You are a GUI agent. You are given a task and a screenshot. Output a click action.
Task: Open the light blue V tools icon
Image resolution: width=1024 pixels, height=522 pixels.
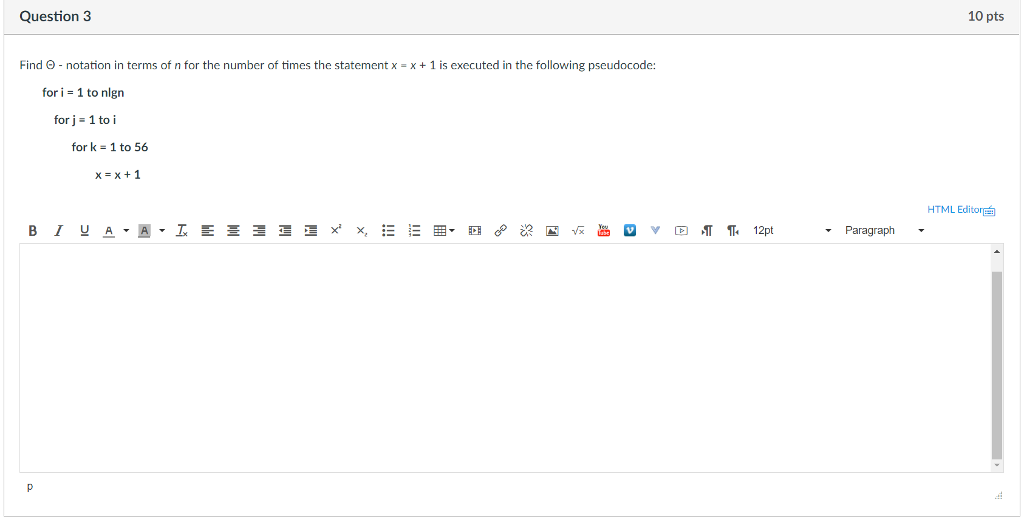click(x=656, y=231)
